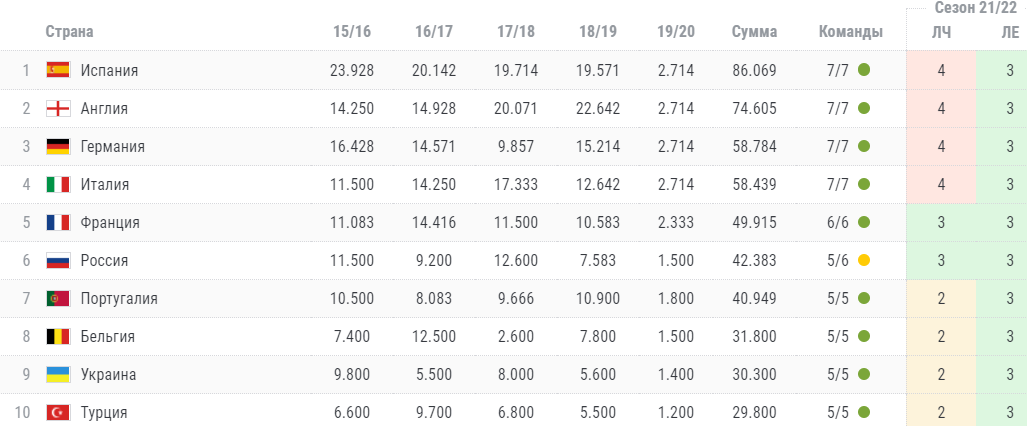Click the England flag icon
The height and width of the screenshot is (426, 1027).
click(57, 108)
